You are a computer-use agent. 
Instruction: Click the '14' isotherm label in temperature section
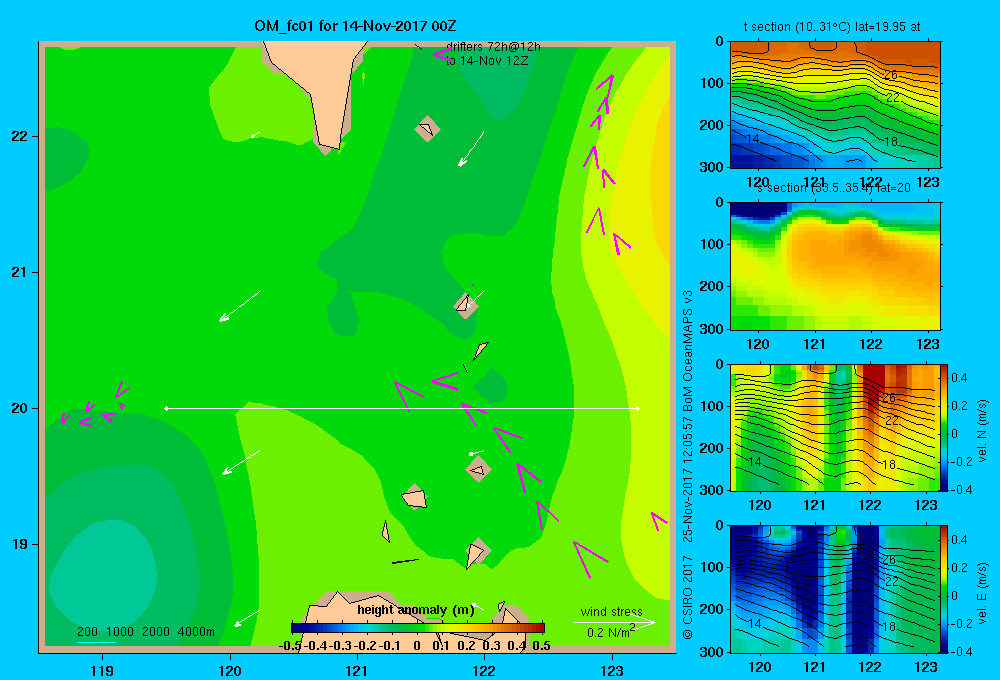[x=753, y=138]
